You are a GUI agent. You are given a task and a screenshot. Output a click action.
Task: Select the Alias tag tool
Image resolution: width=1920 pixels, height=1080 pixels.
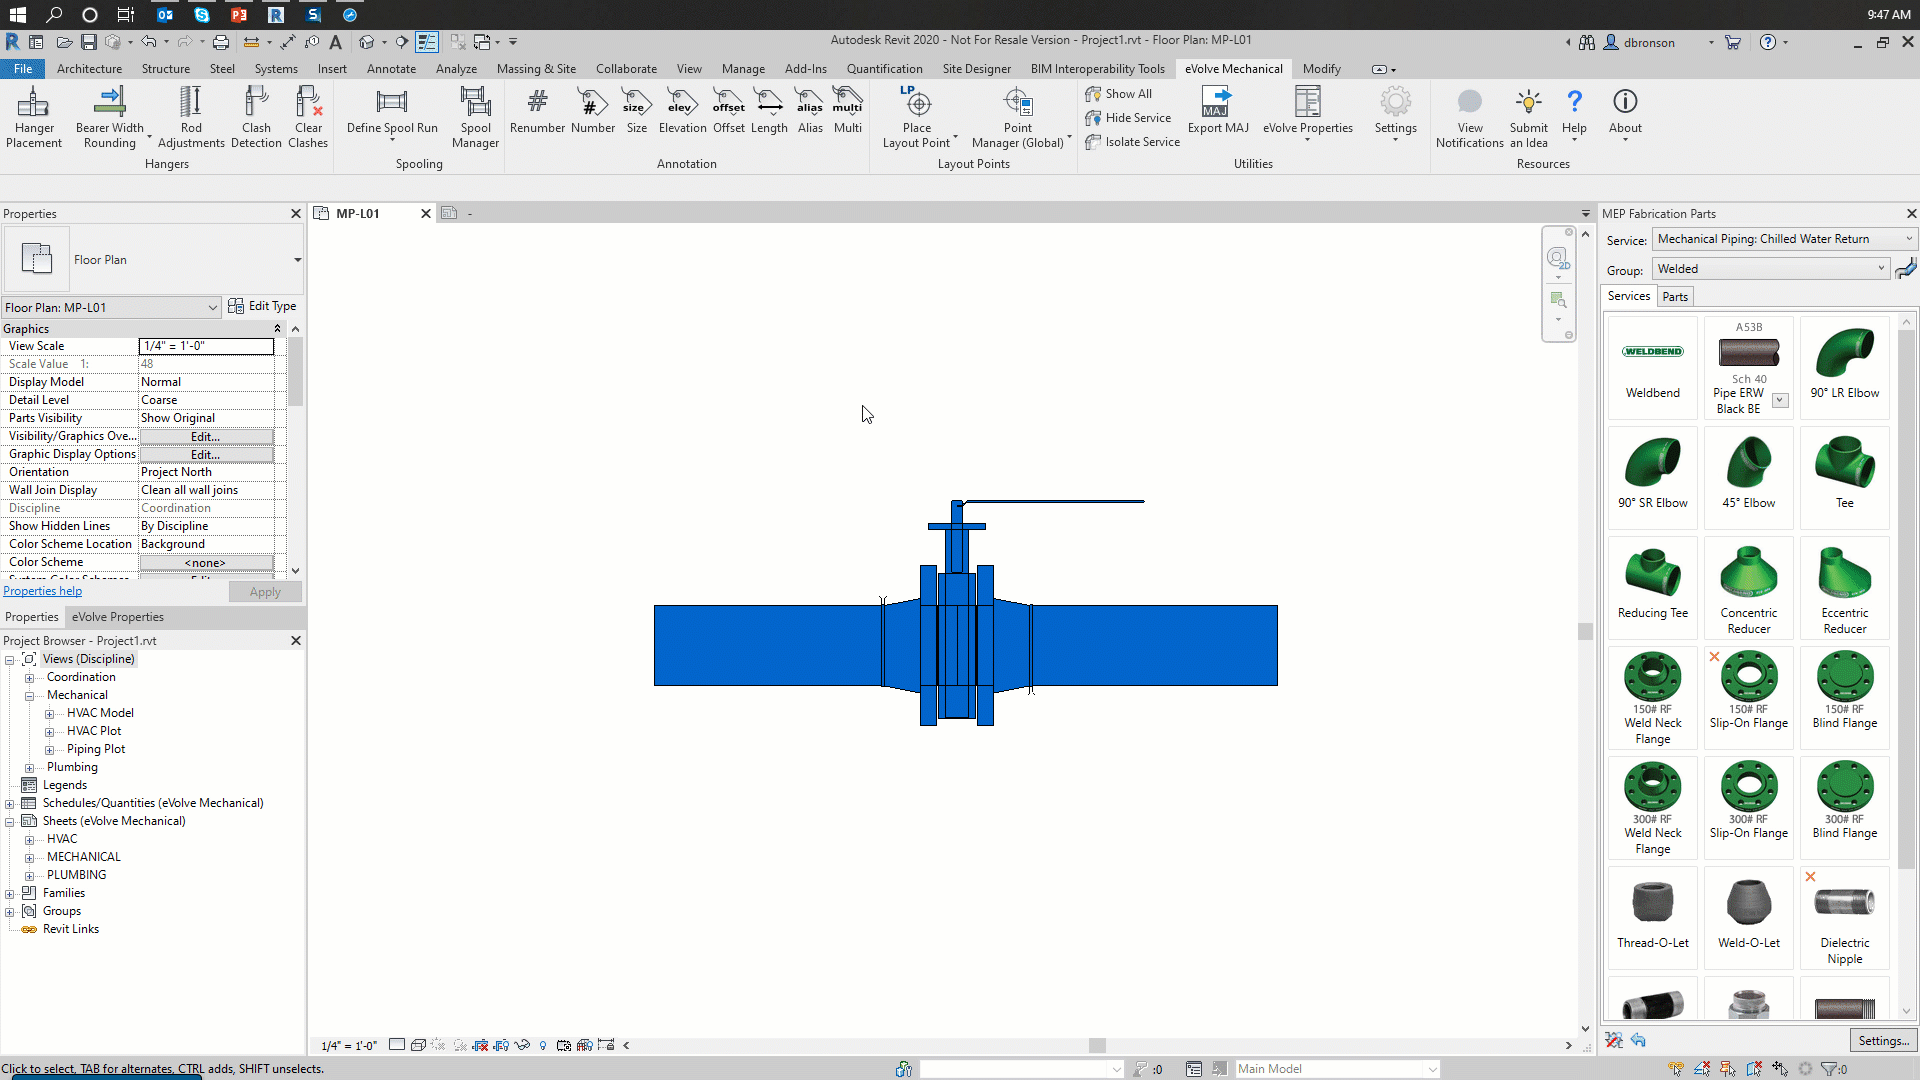[810, 110]
